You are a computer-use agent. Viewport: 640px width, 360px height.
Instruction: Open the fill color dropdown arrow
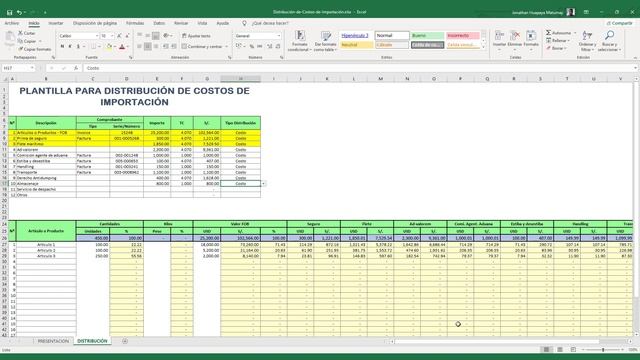(x=115, y=47)
